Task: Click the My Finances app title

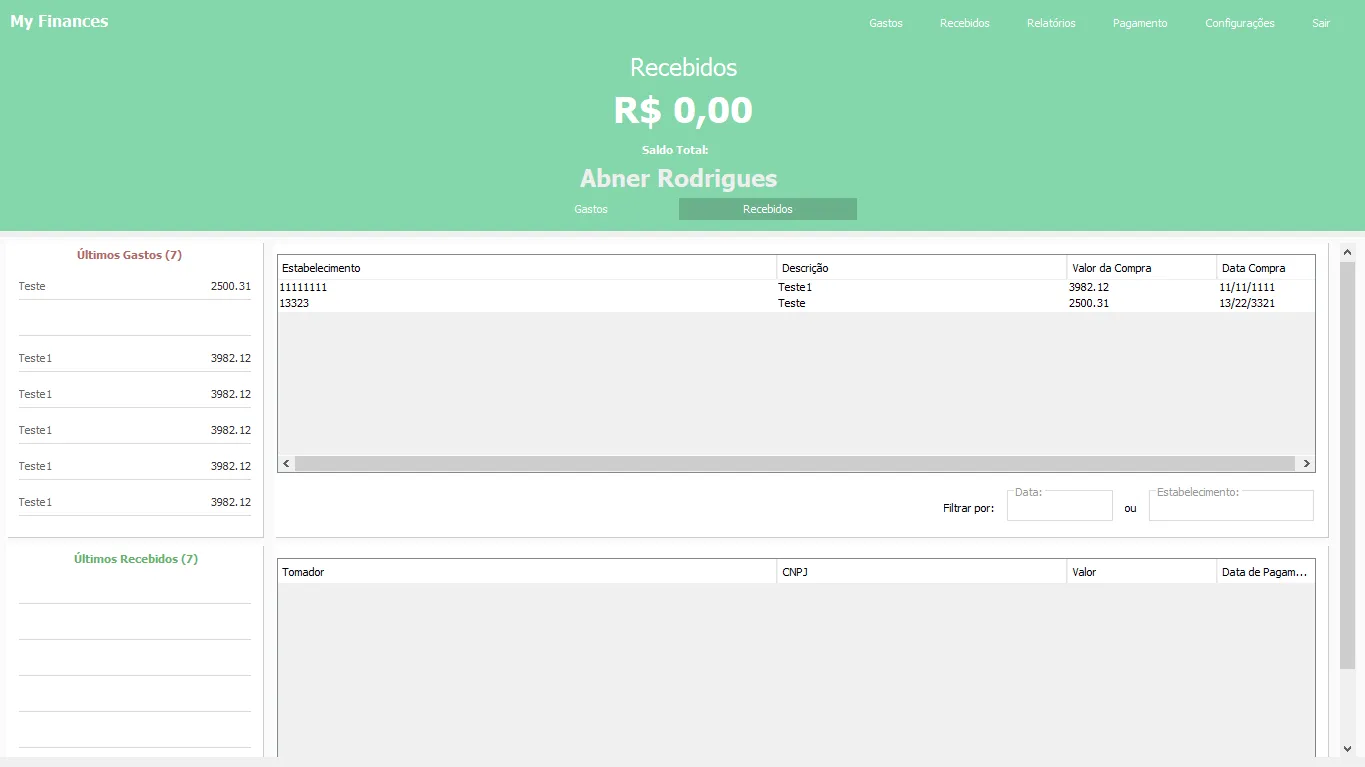Action: pos(59,21)
